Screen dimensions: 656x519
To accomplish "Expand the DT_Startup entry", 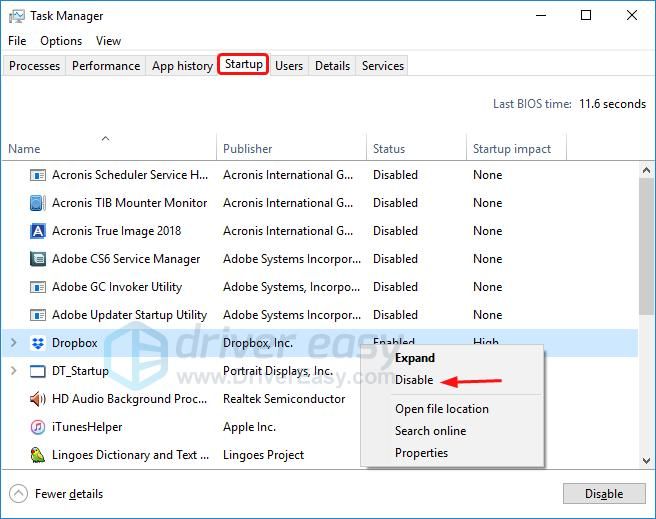I will [x=13, y=371].
